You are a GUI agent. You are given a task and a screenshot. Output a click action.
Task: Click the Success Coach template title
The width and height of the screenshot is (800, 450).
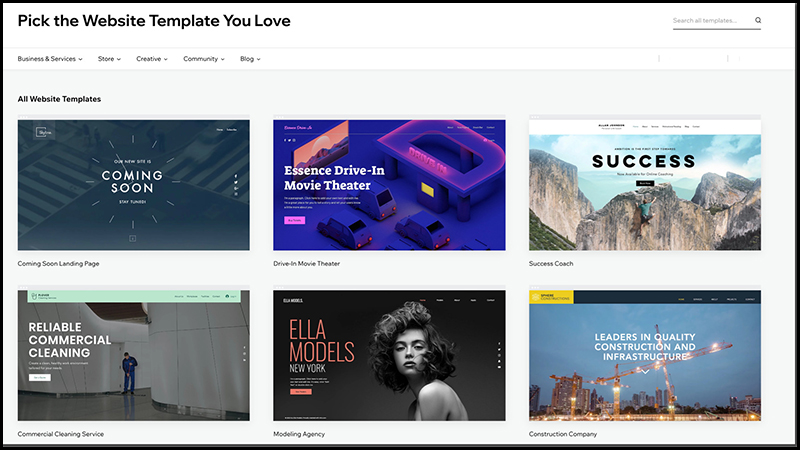coord(551,264)
